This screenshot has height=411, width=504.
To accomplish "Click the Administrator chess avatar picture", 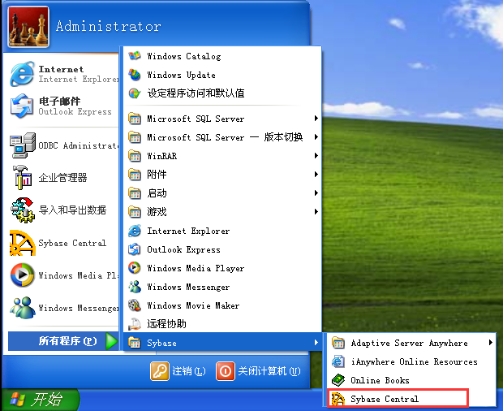I will point(28,27).
